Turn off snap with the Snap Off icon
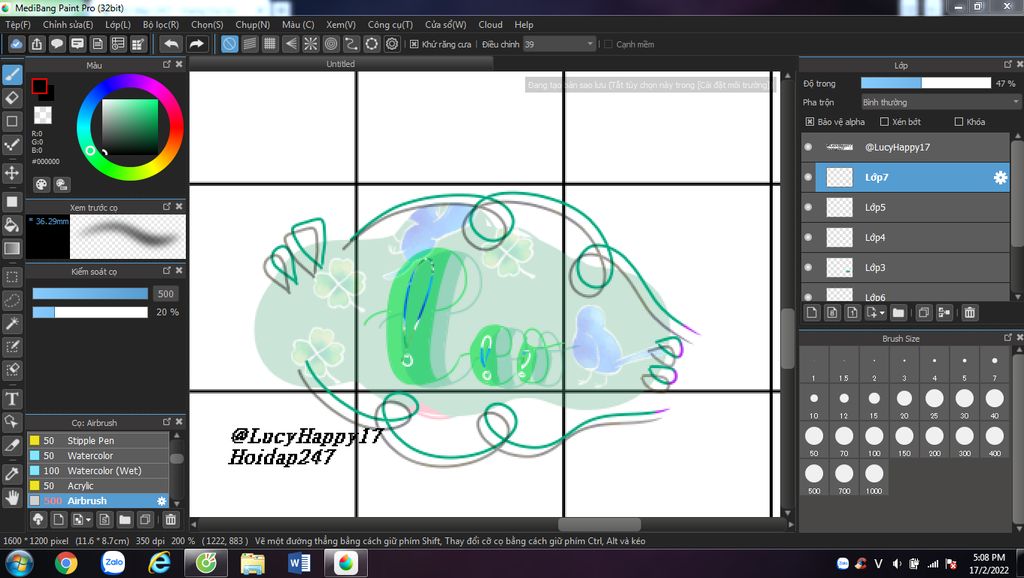The width and height of the screenshot is (1024, 578). click(x=229, y=44)
